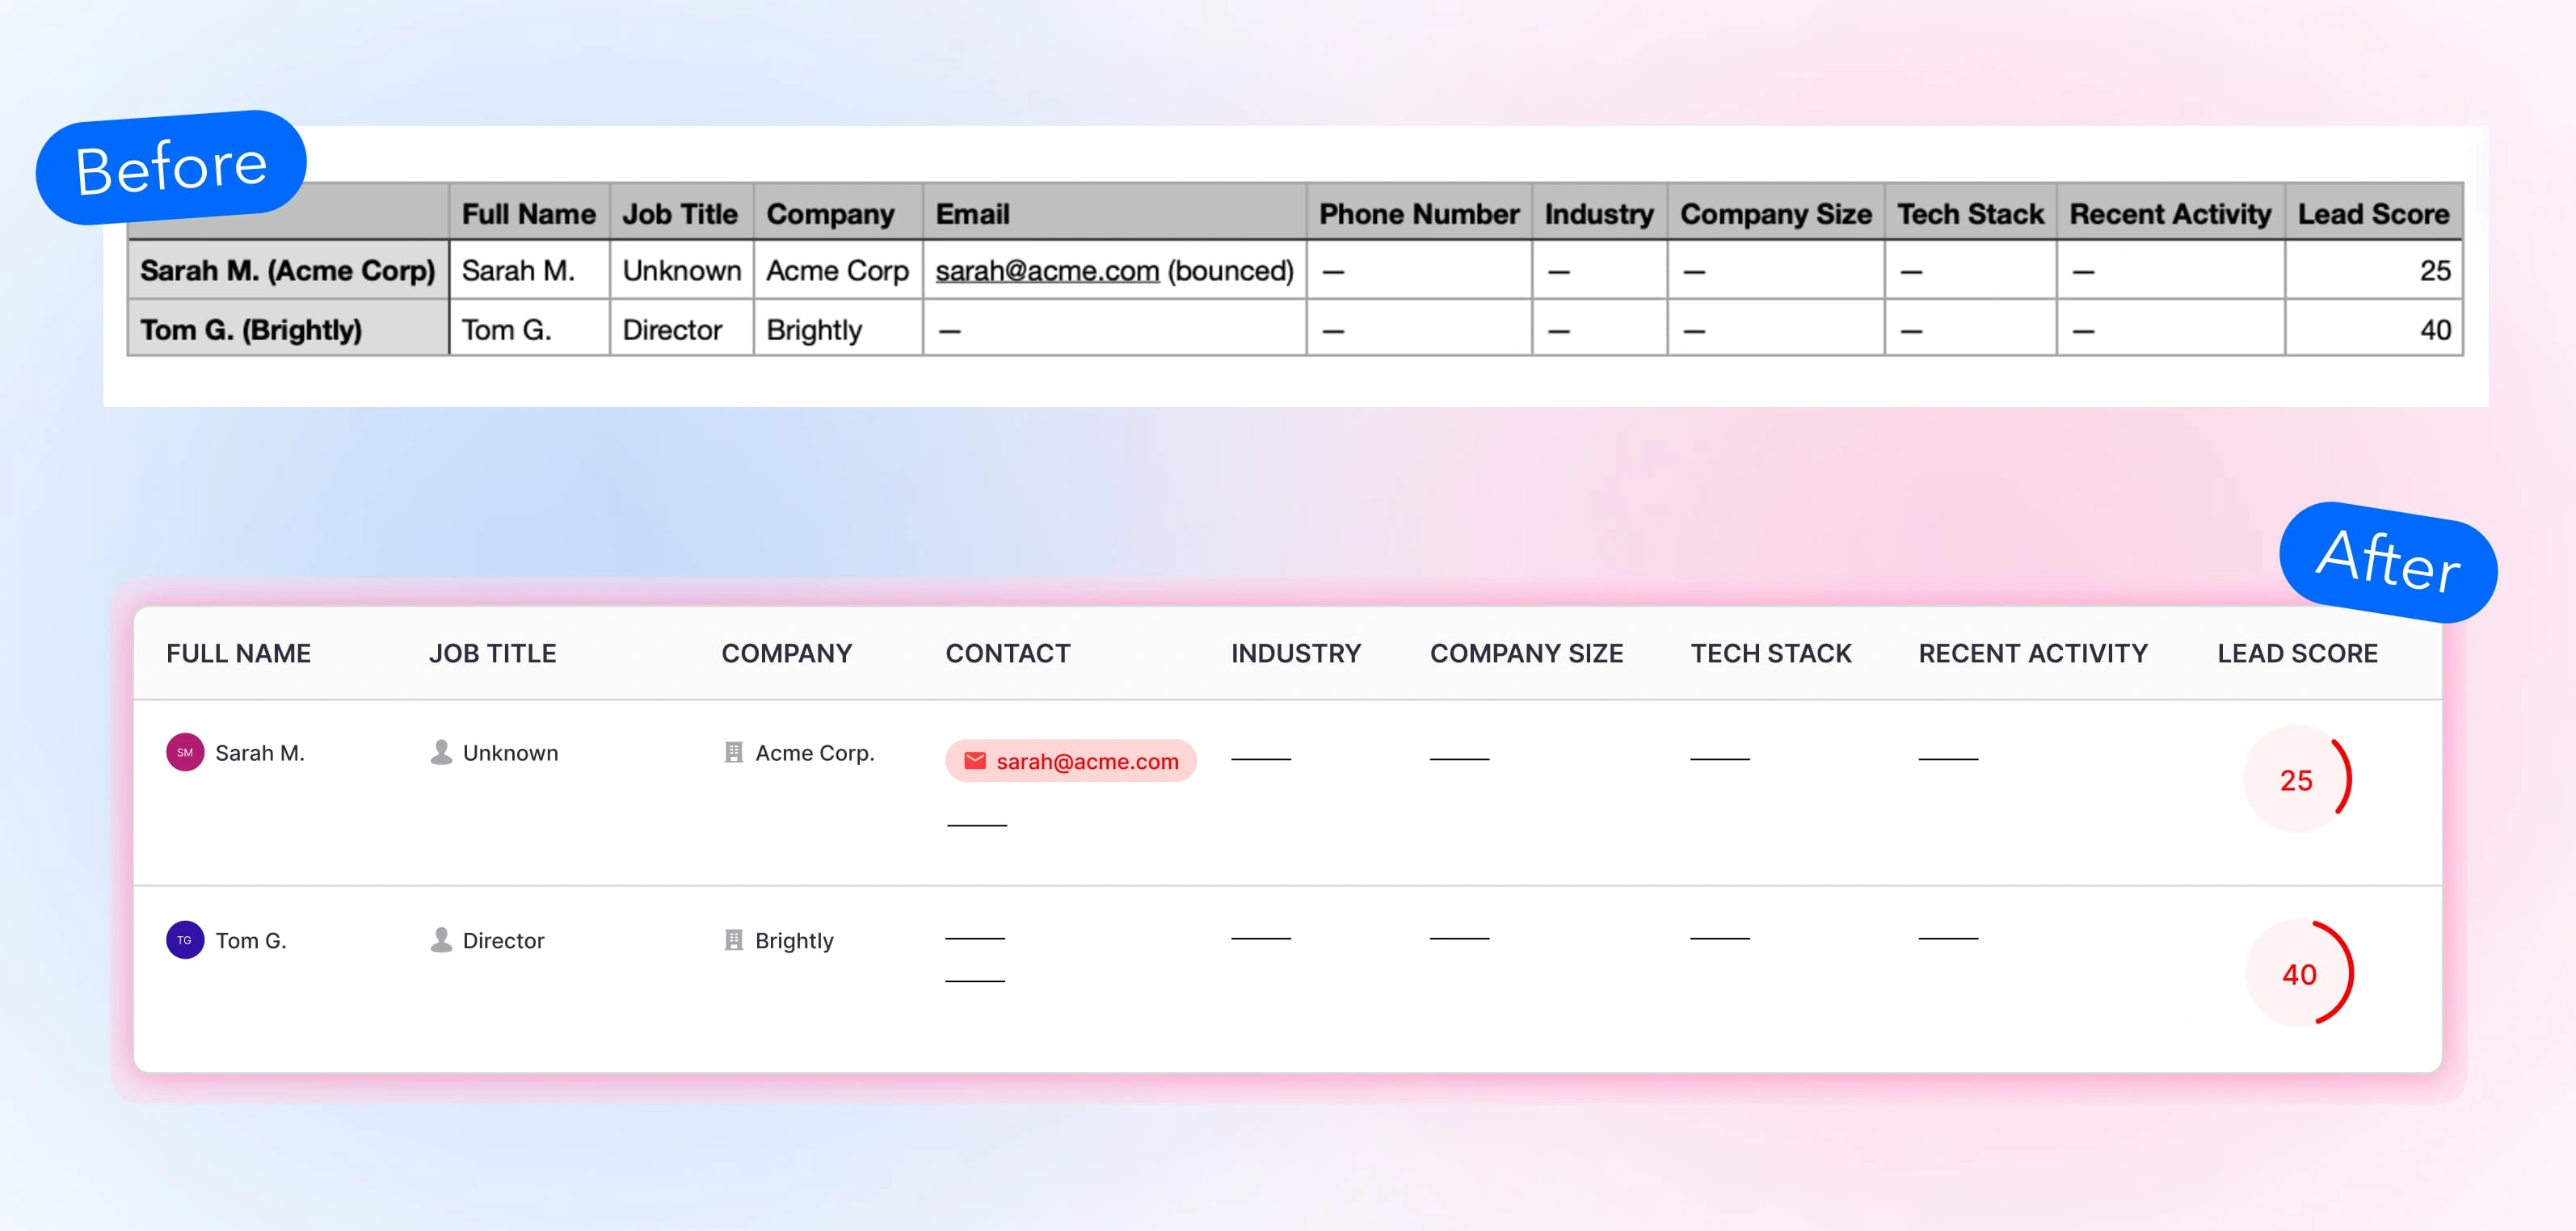The width and height of the screenshot is (2576, 1231).
Task: Click Company header in Before table
Action: (838, 213)
